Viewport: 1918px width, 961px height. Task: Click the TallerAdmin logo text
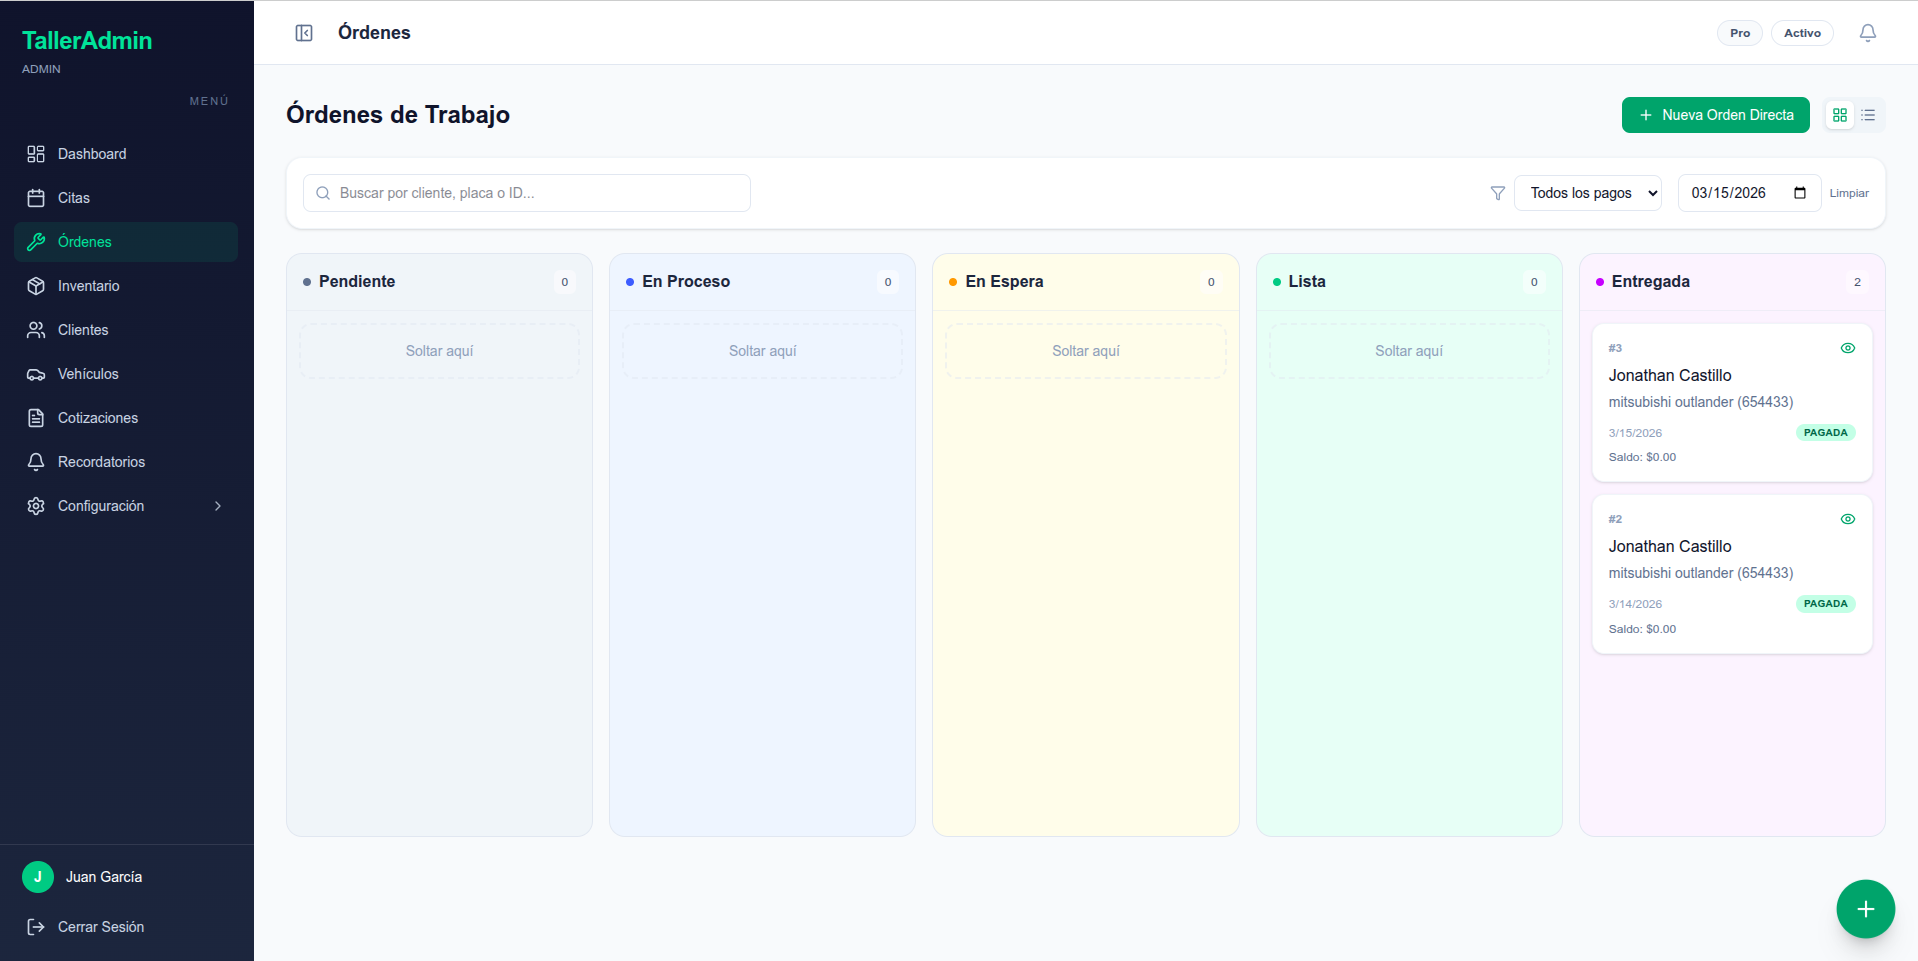pos(87,41)
